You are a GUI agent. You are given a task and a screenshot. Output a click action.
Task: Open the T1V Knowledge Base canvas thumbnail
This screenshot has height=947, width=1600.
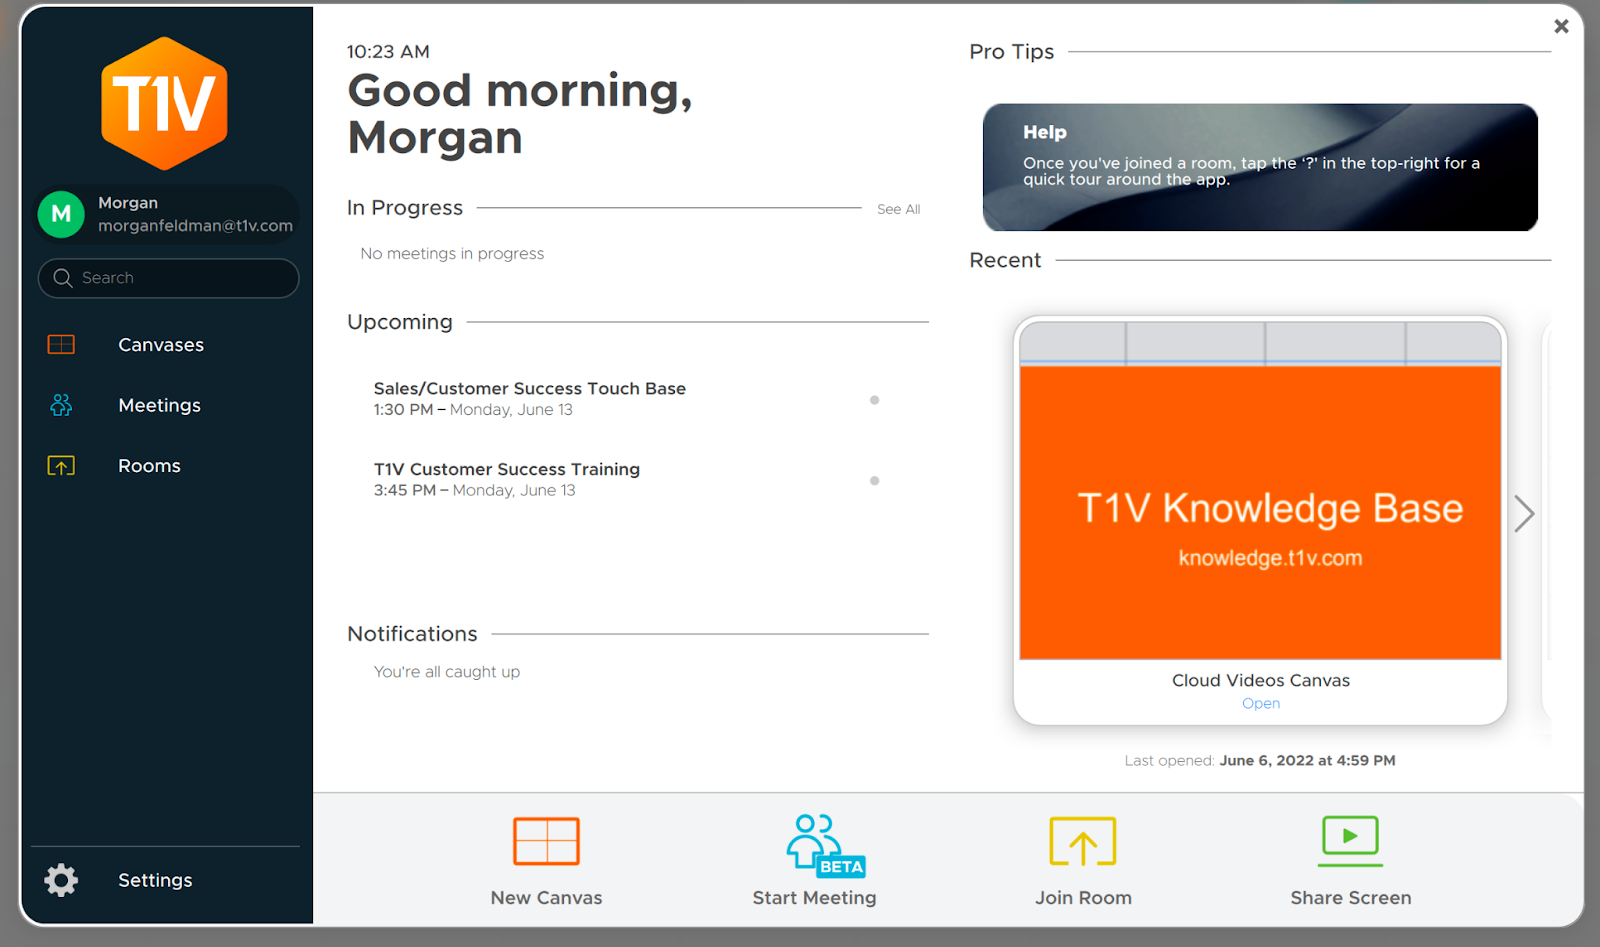coord(1260,491)
